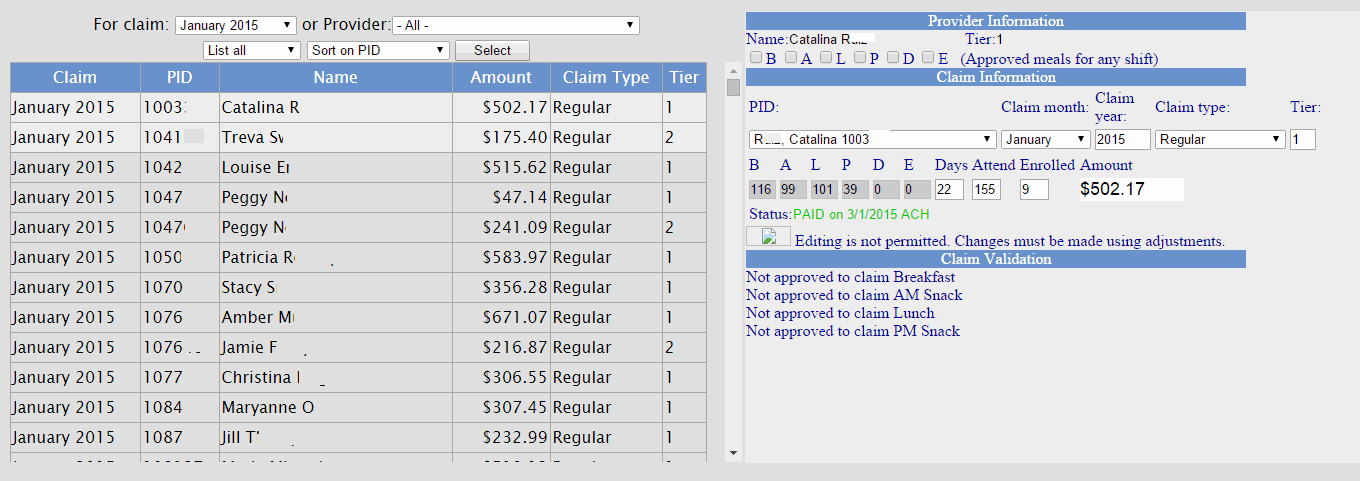Open the Claim type Regular dropdown
1360x481 pixels.
(x=1220, y=140)
